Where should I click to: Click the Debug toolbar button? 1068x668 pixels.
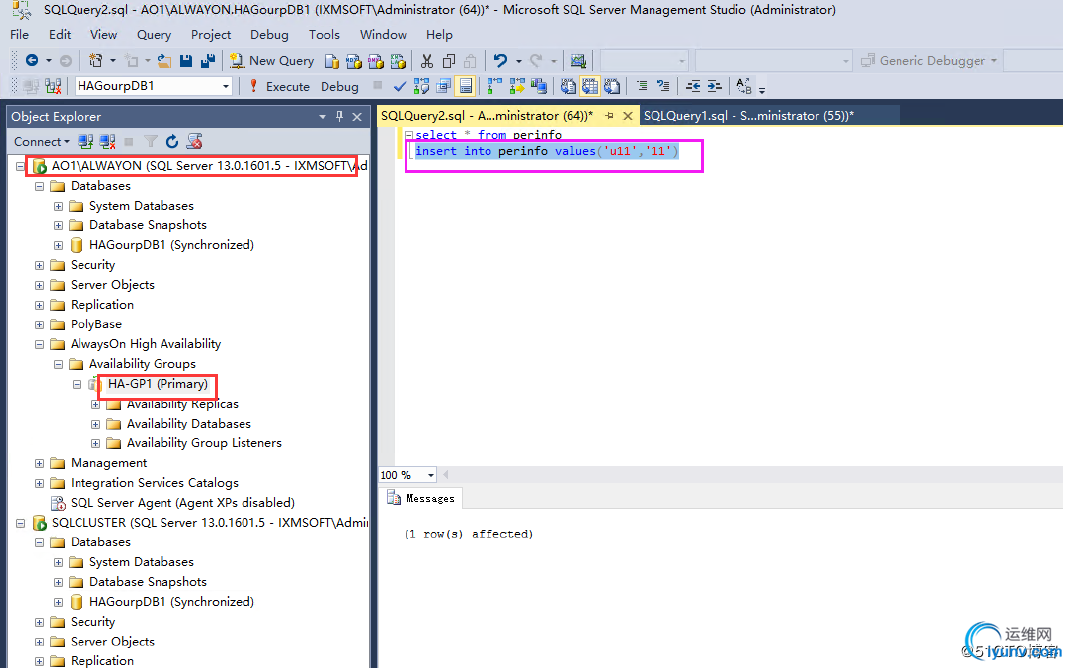click(340, 86)
